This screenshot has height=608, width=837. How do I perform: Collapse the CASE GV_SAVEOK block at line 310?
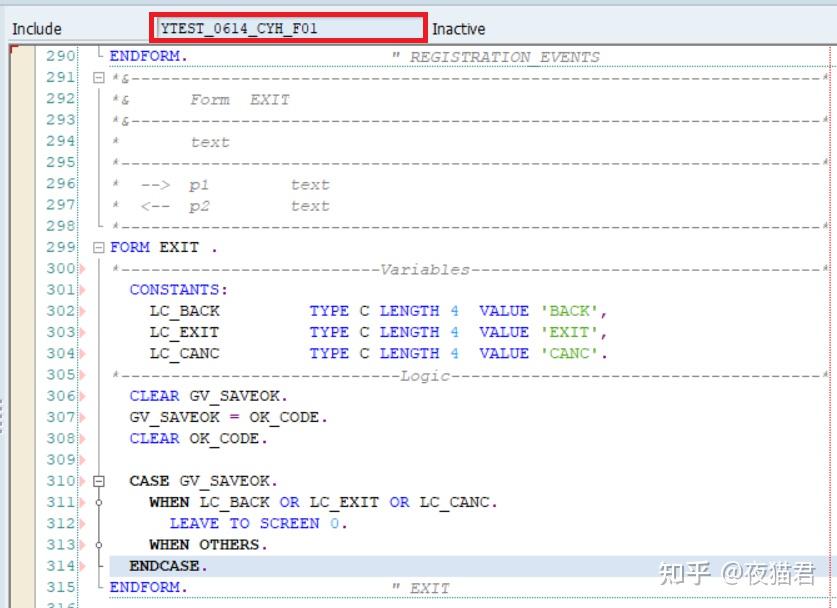[x=98, y=481]
